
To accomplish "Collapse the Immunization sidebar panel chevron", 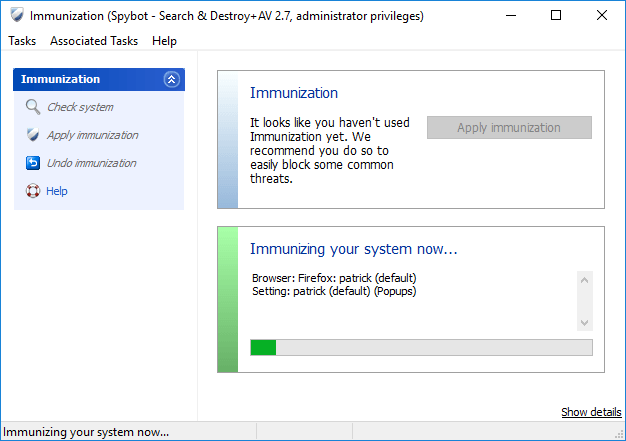I will pyautogui.click(x=171, y=79).
